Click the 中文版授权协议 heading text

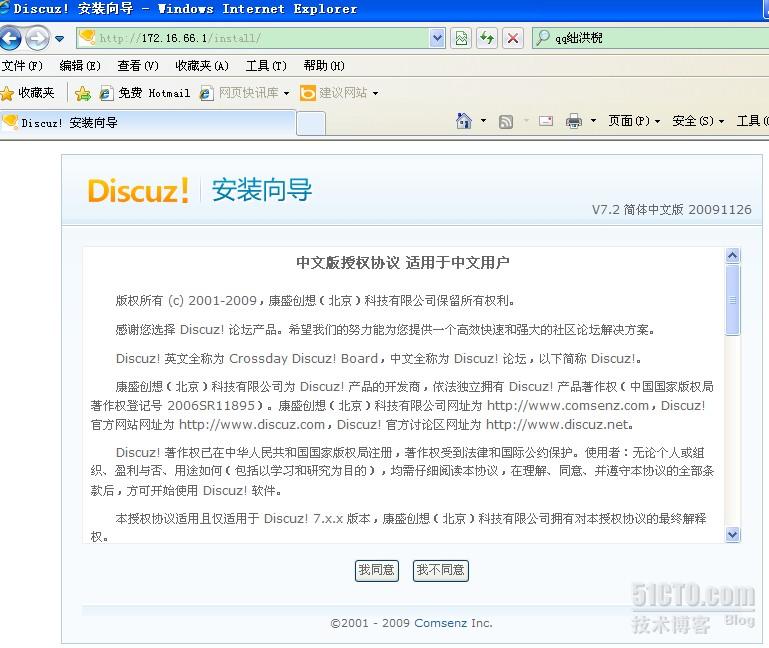[348, 263]
